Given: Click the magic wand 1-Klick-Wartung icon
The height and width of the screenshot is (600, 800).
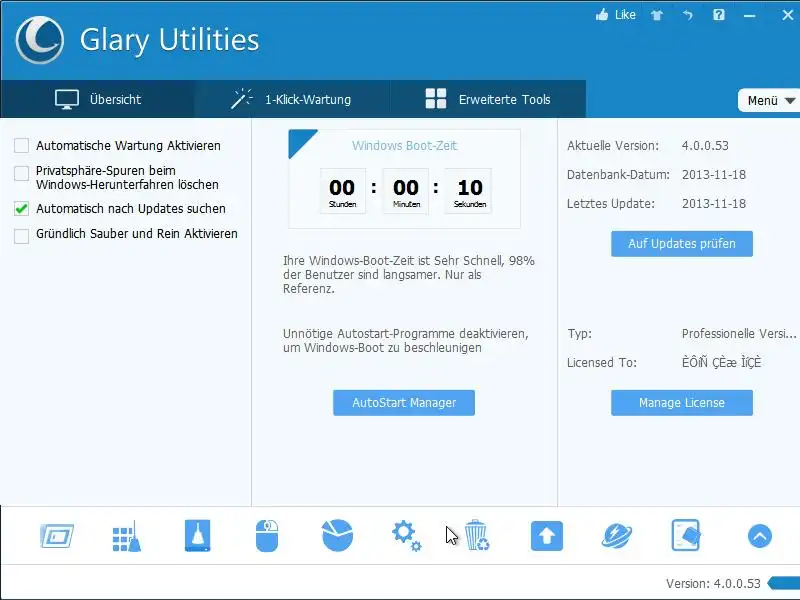Looking at the screenshot, I should coord(241,99).
